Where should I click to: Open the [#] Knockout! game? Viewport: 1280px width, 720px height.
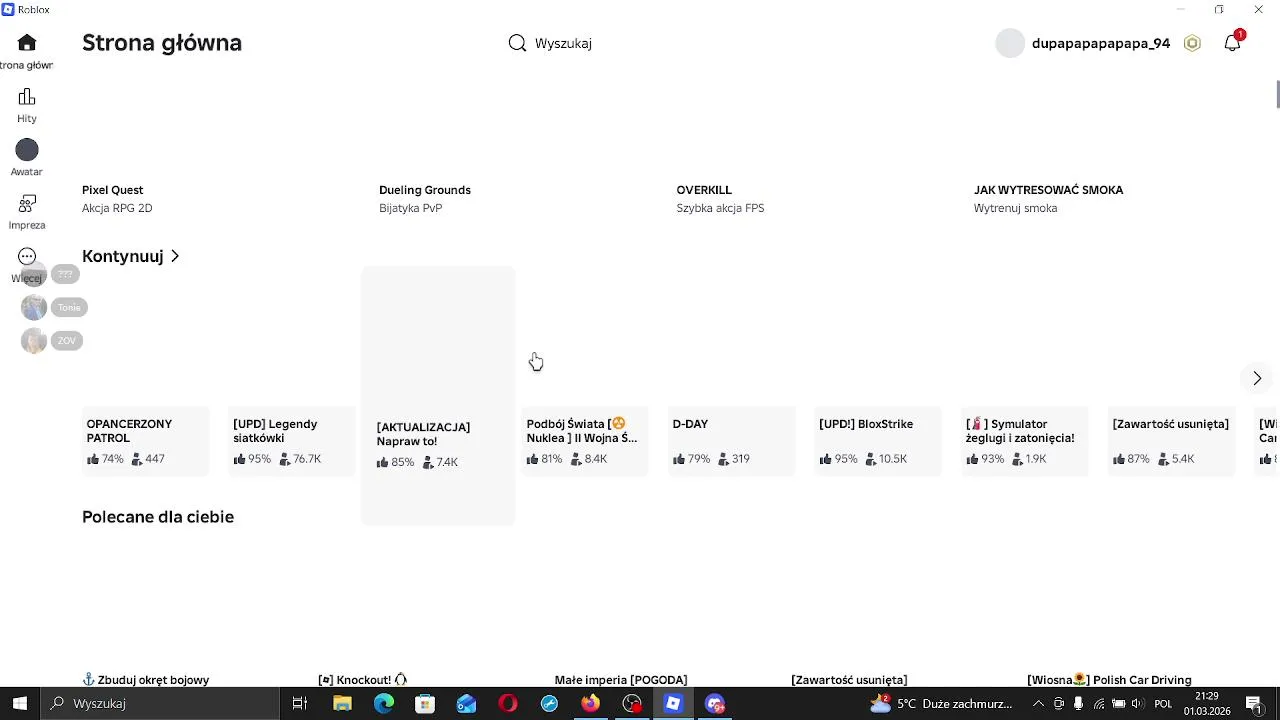[363, 680]
